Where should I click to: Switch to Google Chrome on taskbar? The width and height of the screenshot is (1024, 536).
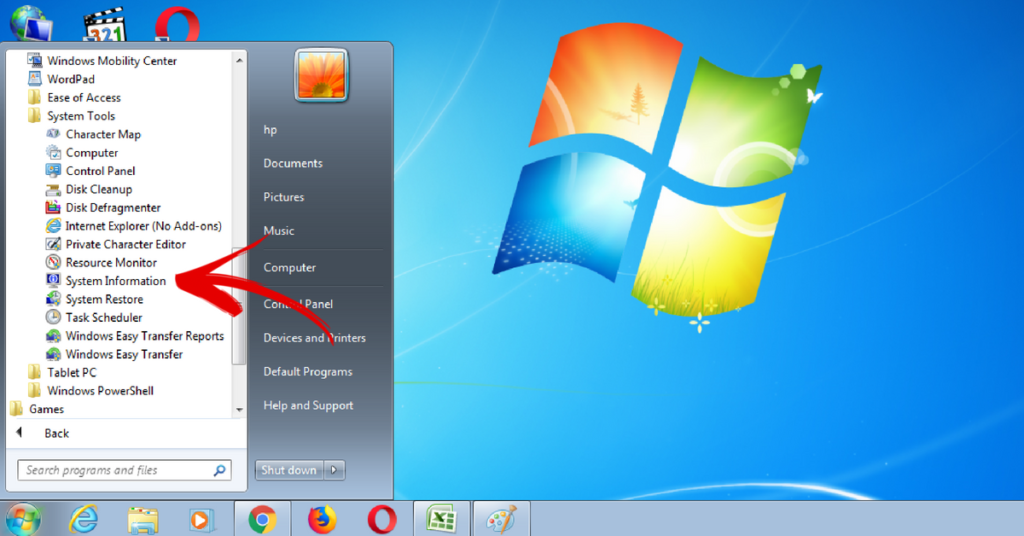click(262, 520)
